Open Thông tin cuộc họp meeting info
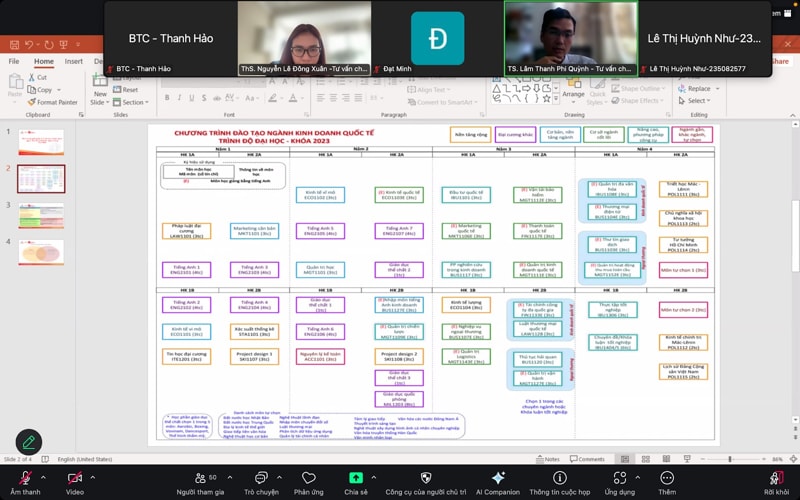Screen dimensions: 800x500 pos(559,478)
